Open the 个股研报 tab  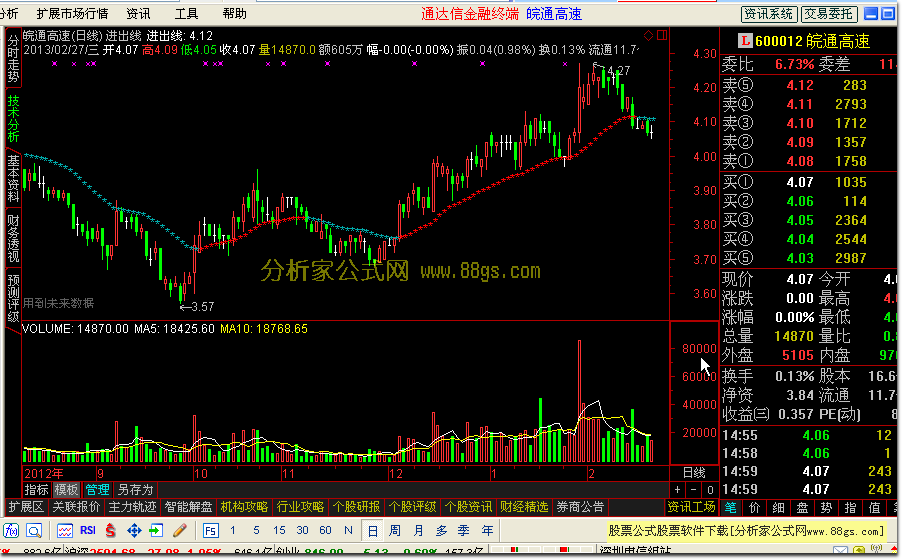click(x=356, y=507)
